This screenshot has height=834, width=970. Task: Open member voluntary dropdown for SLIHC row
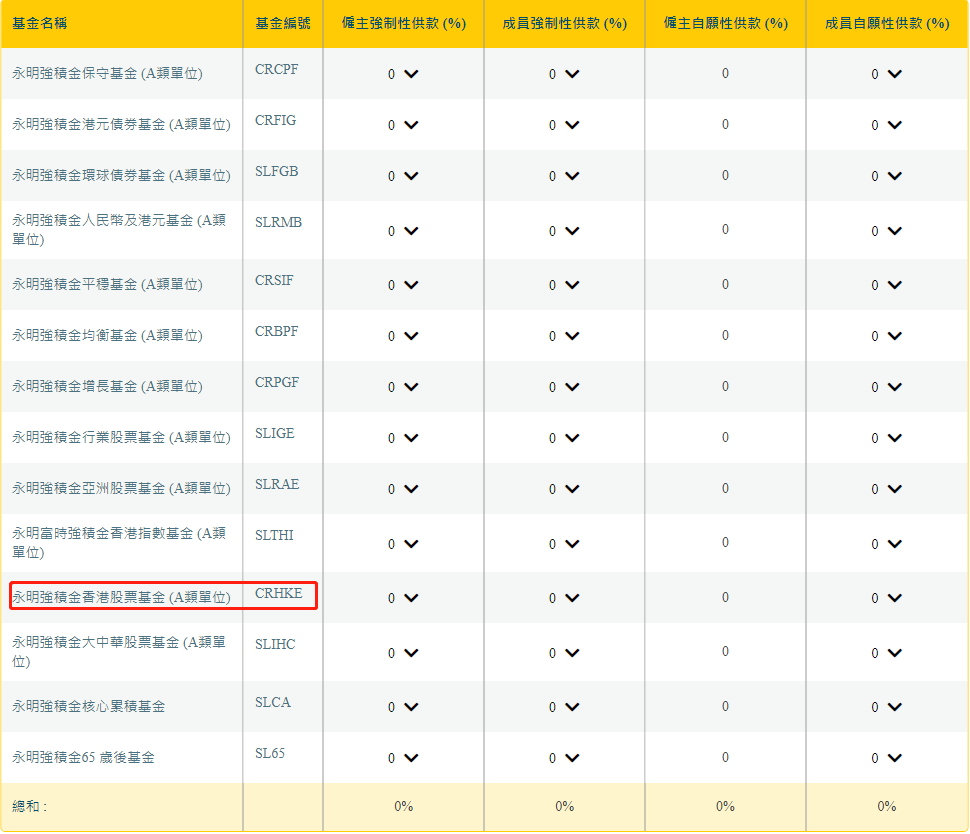(886, 653)
